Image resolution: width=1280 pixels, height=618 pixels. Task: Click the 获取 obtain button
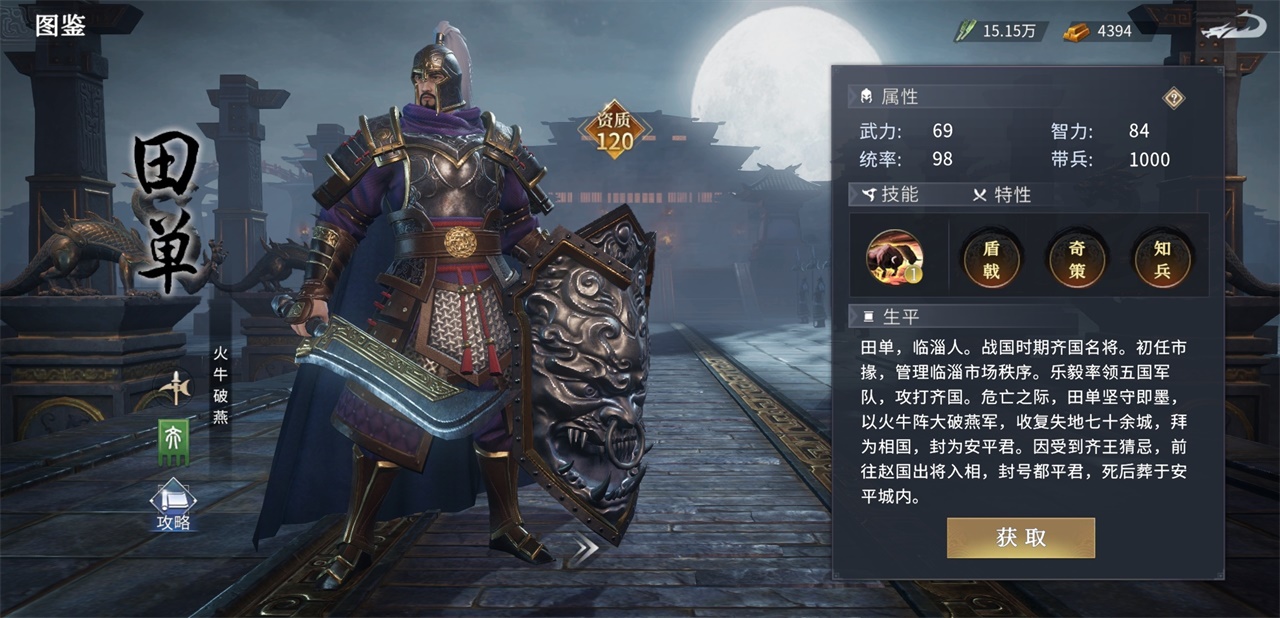pyautogui.click(x=1021, y=537)
